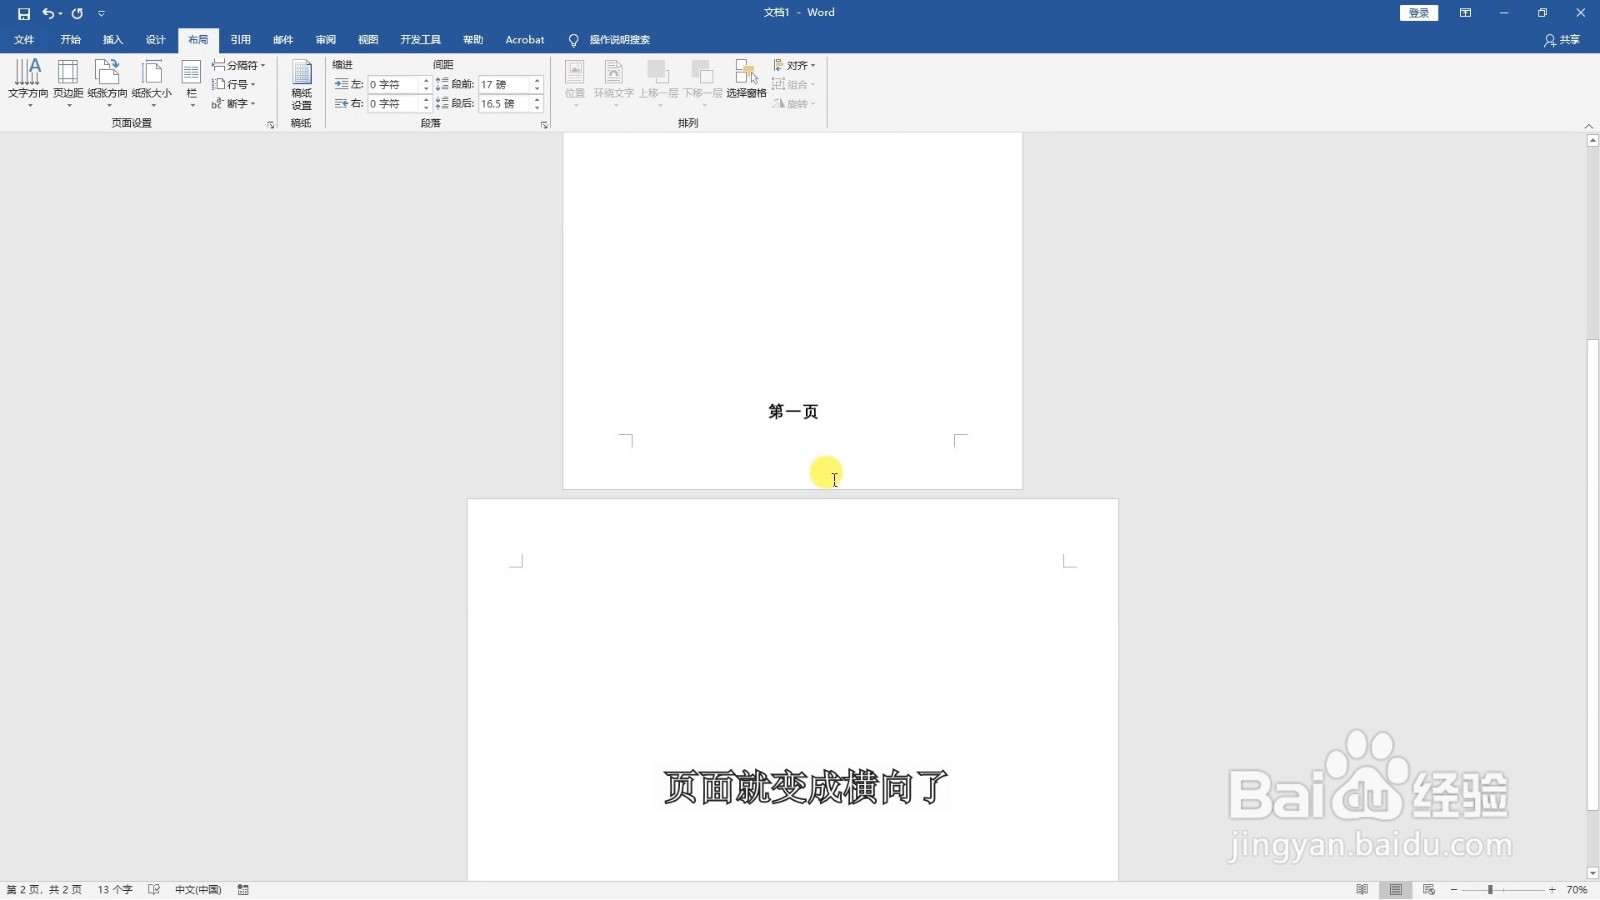This screenshot has width=1600, height=900.
Task: Click the macro recording icon in status bar
Action: point(243,890)
